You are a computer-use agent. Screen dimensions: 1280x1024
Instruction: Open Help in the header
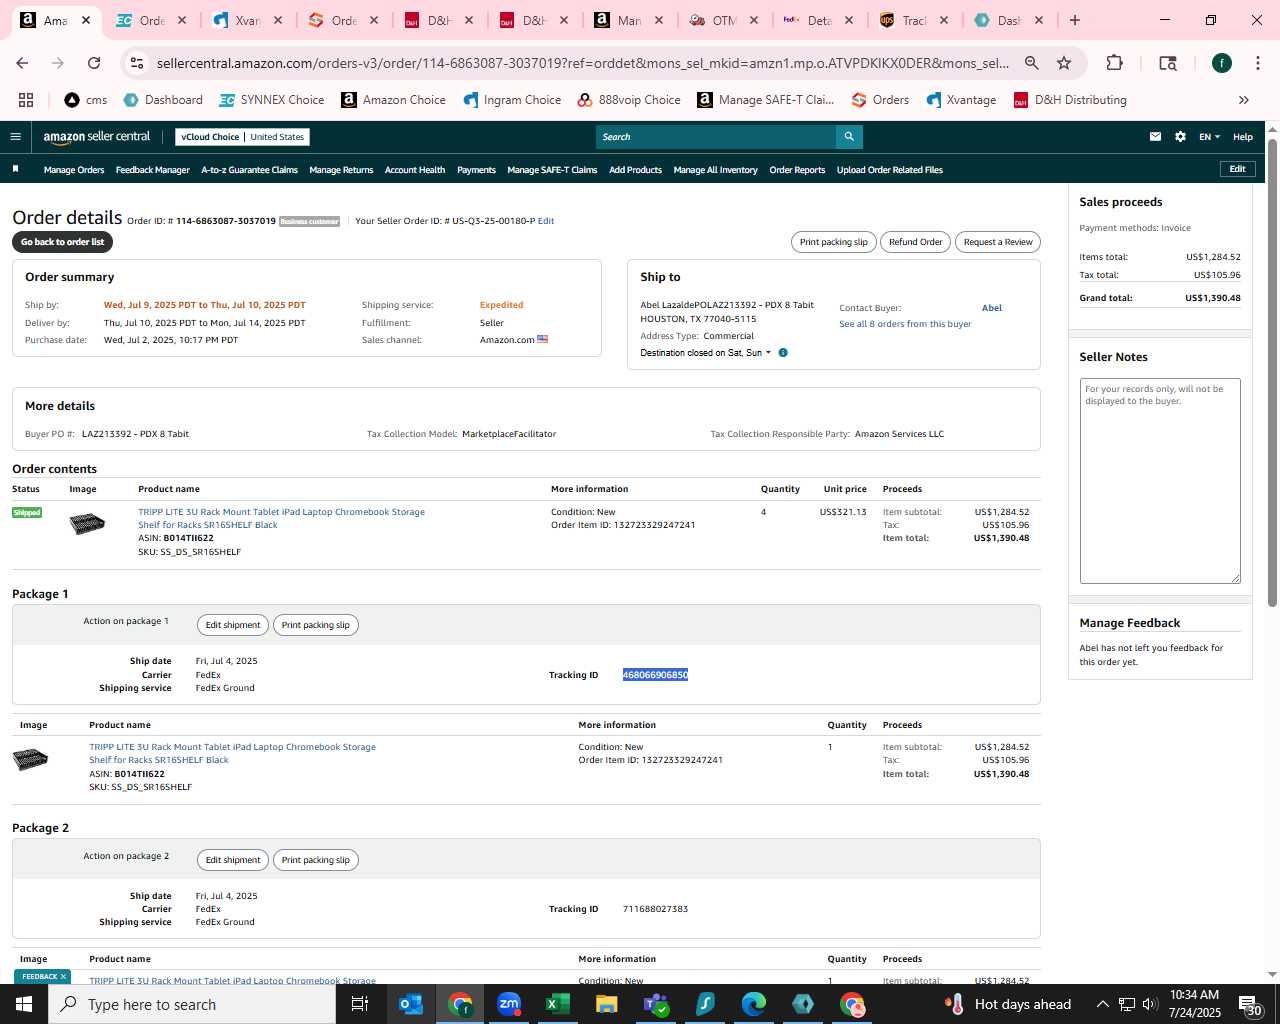1243,137
